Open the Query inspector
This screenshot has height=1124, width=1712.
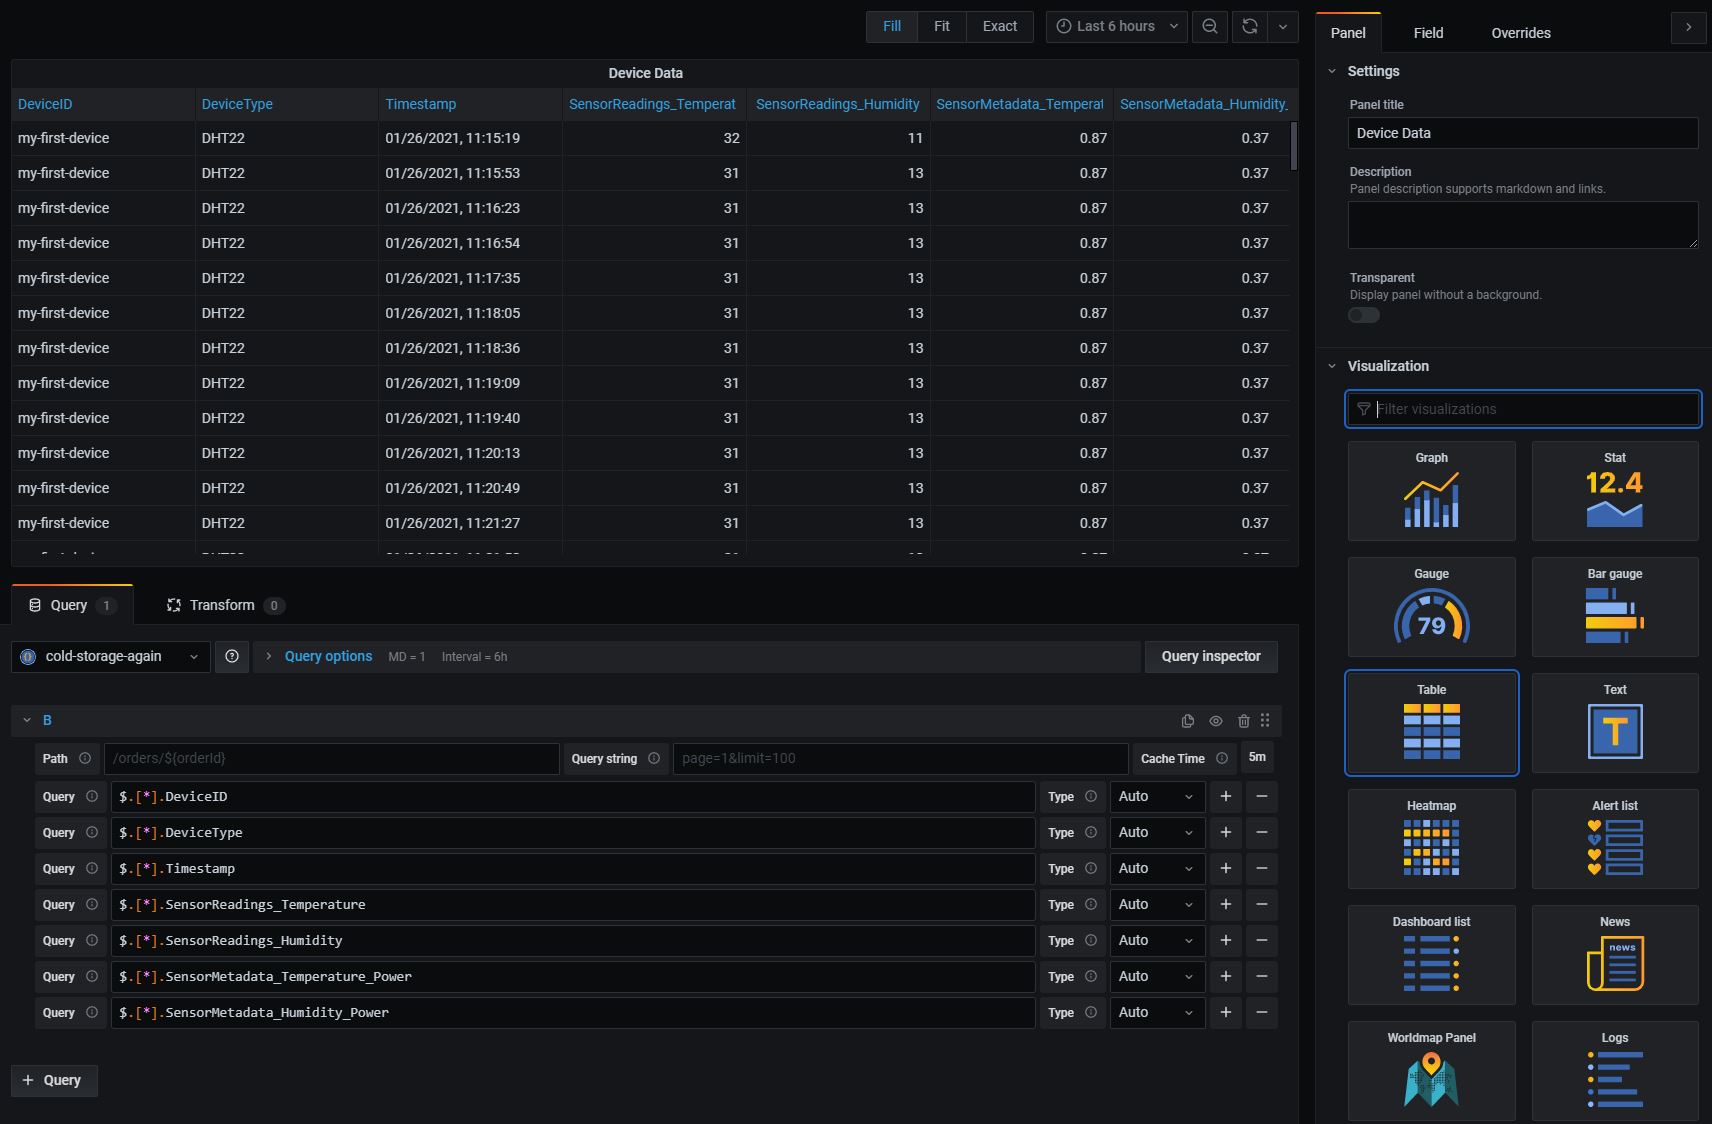tap(1211, 657)
